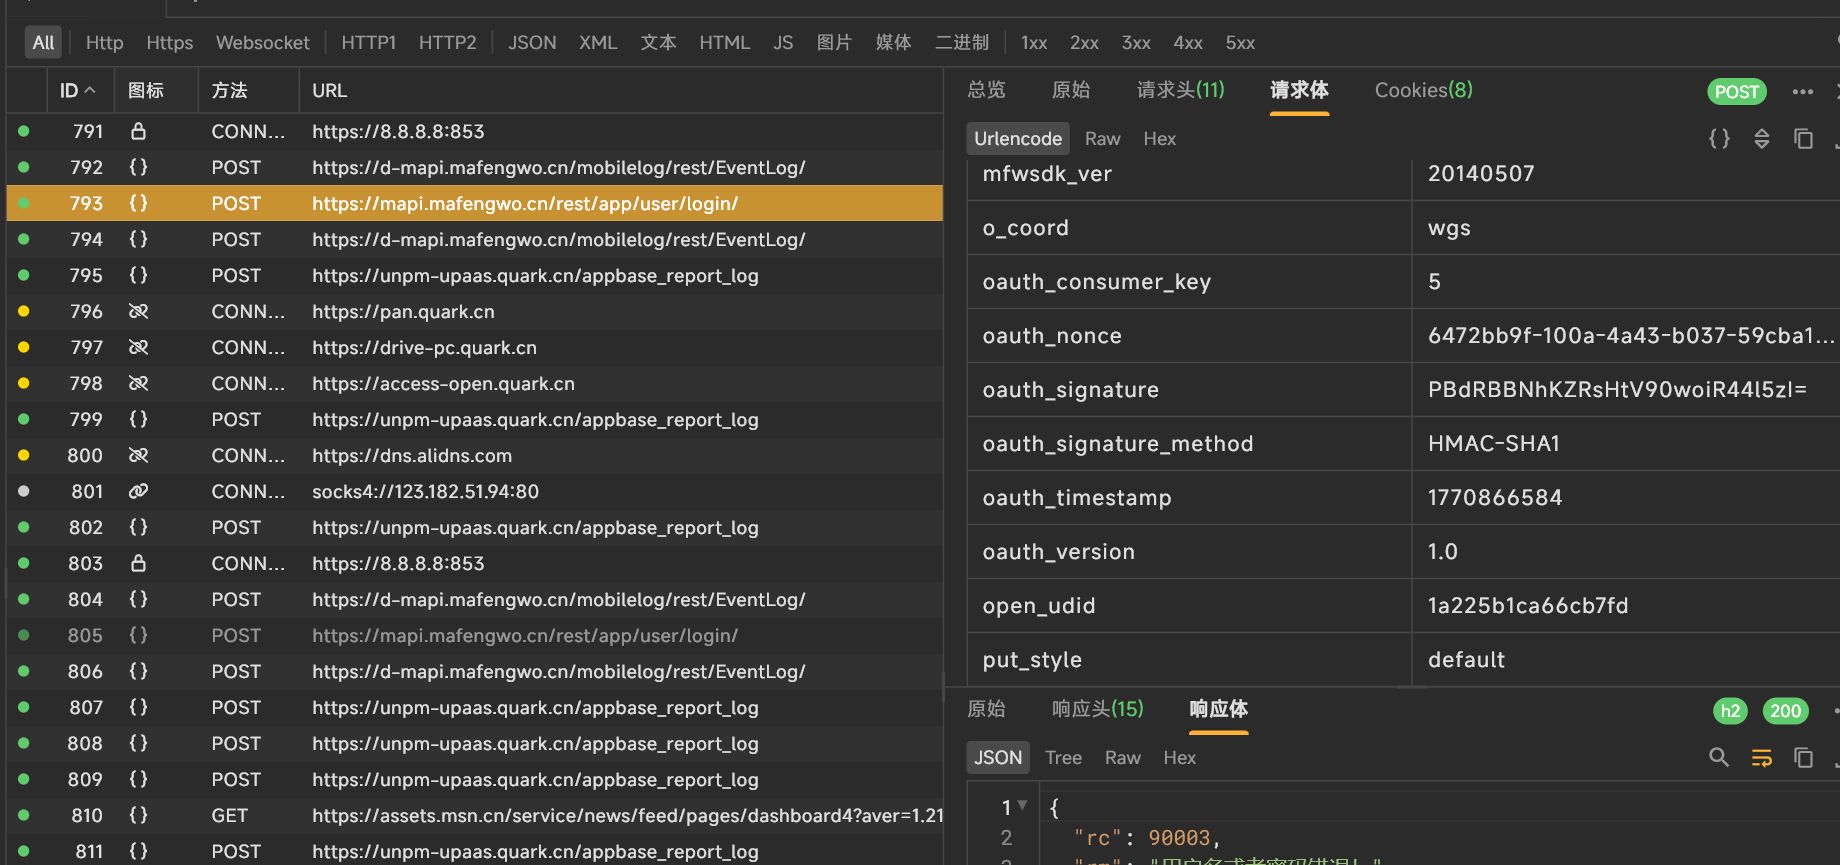Toggle word wrap in the response body
Image resolution: width=1840 pixels, height=865 pixels.
tap(1762, 758)
